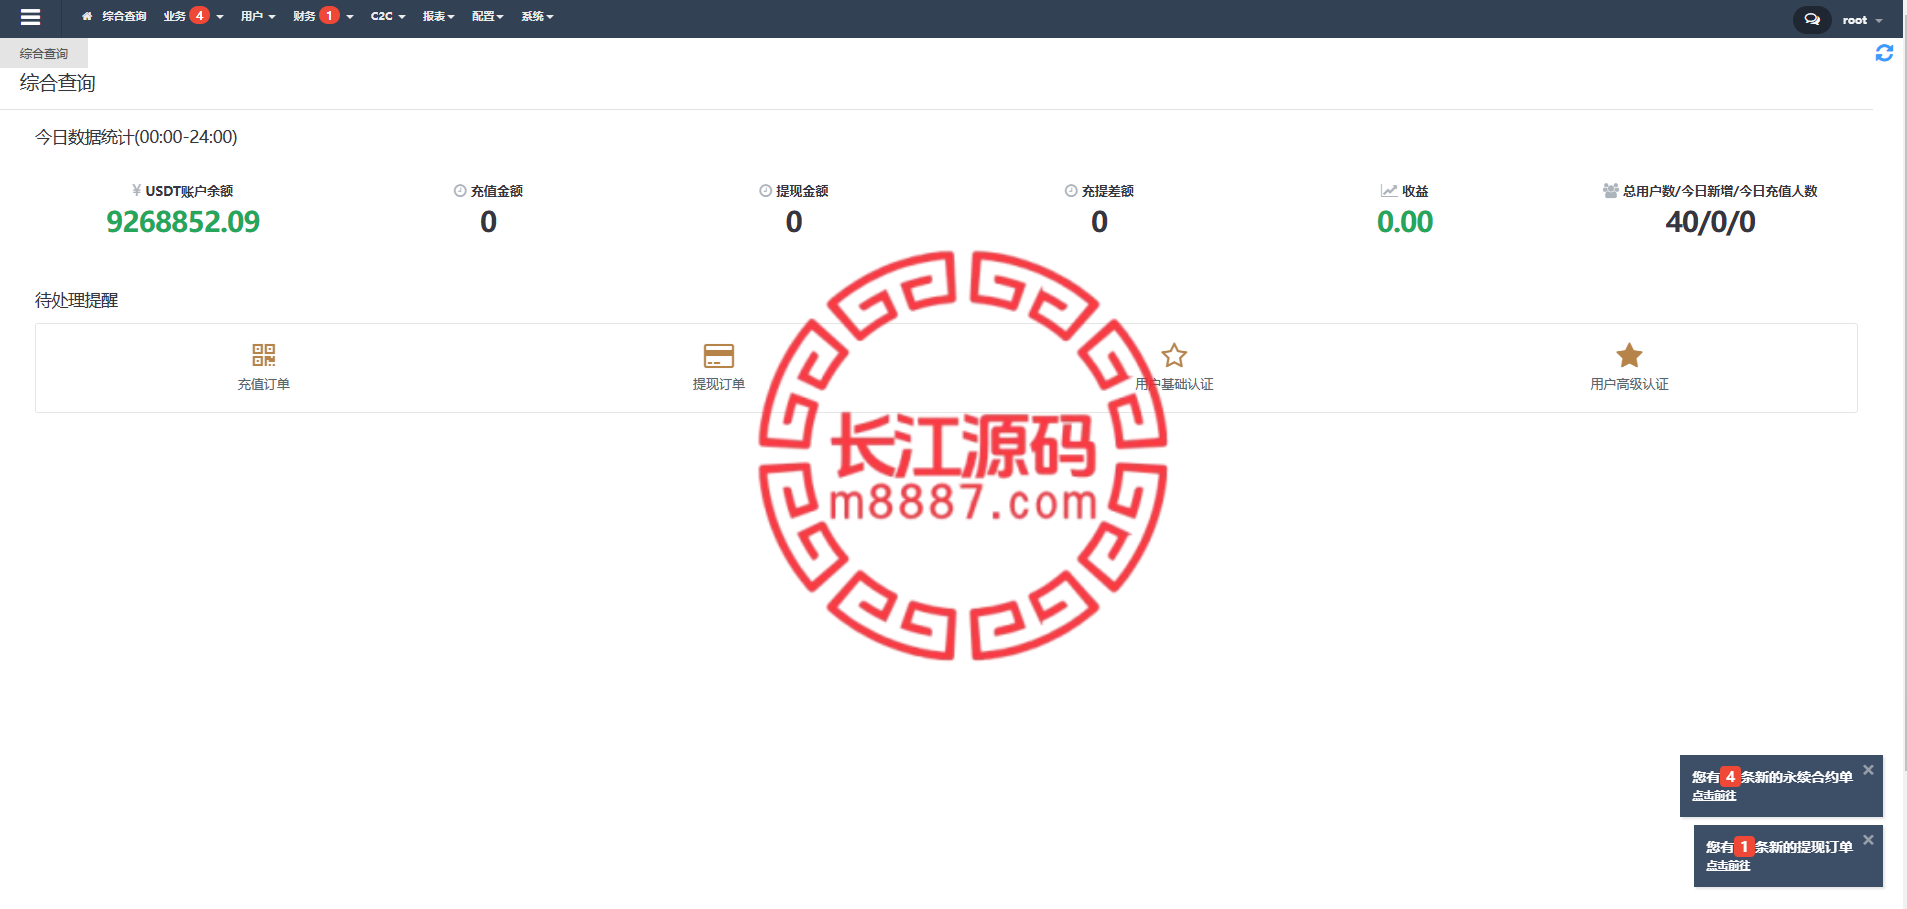
Task: Close the 永续合约单 notification
Action: click(x=1868, y=770)
